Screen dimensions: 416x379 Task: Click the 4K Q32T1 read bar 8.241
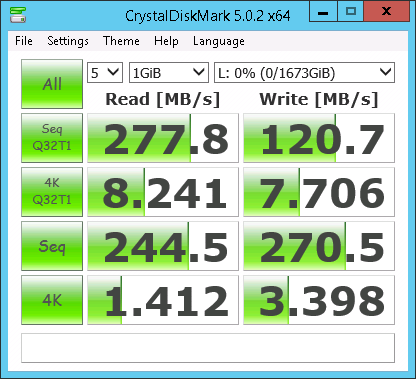pos(163,192)
